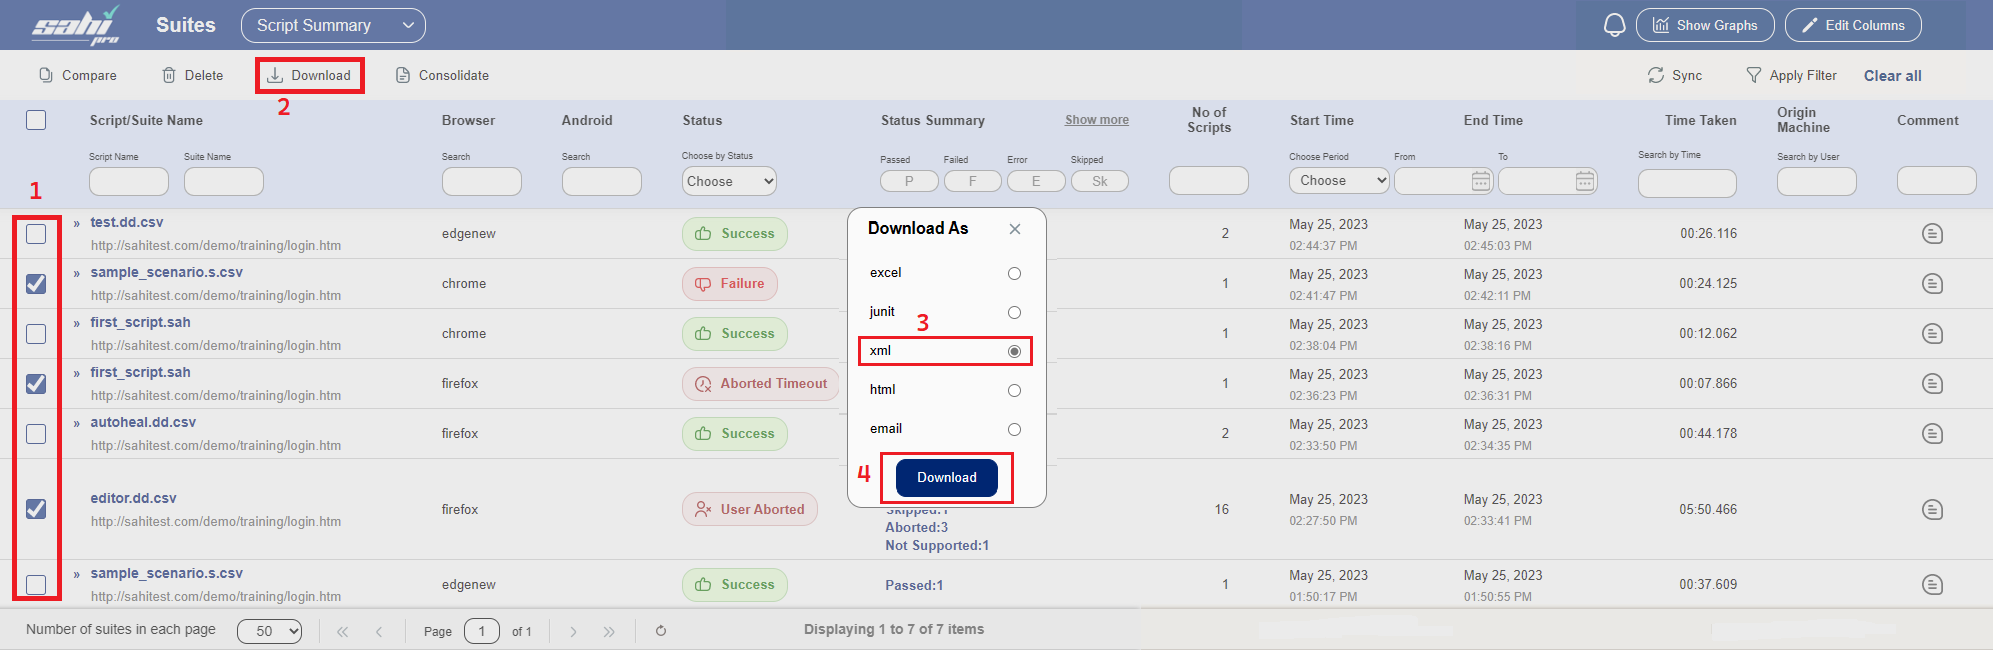Toggle the select-all header checkbox

[x=36, y=121]
